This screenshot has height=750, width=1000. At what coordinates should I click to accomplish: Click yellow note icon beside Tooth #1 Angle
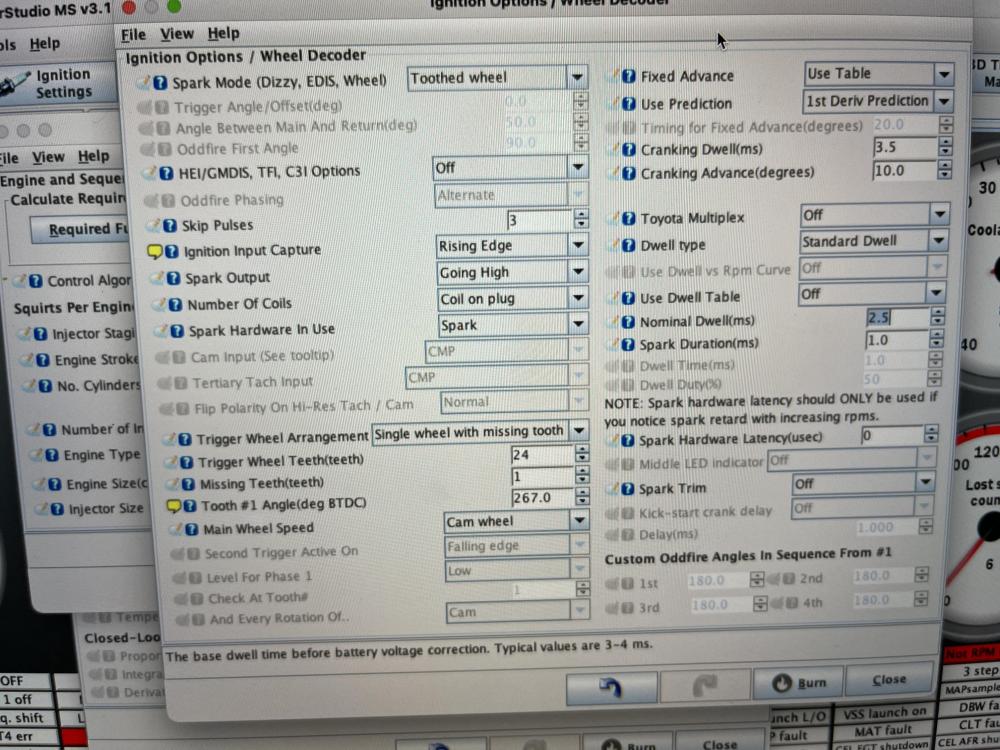coord(173,506)
